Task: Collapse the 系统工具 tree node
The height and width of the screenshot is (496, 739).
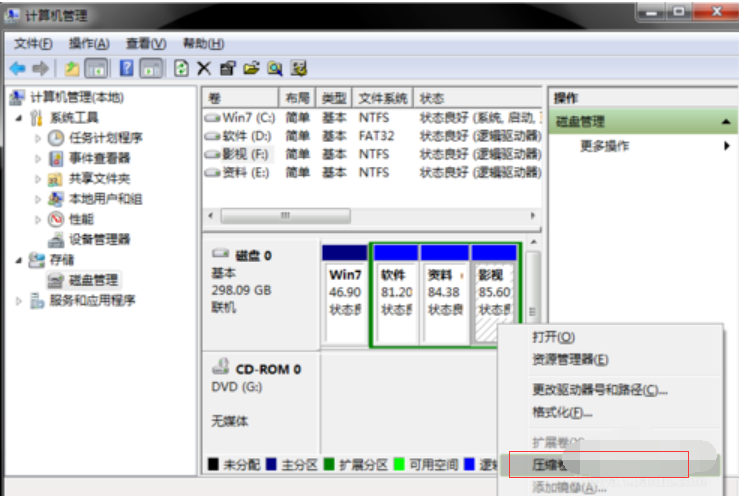Action: 22,118
